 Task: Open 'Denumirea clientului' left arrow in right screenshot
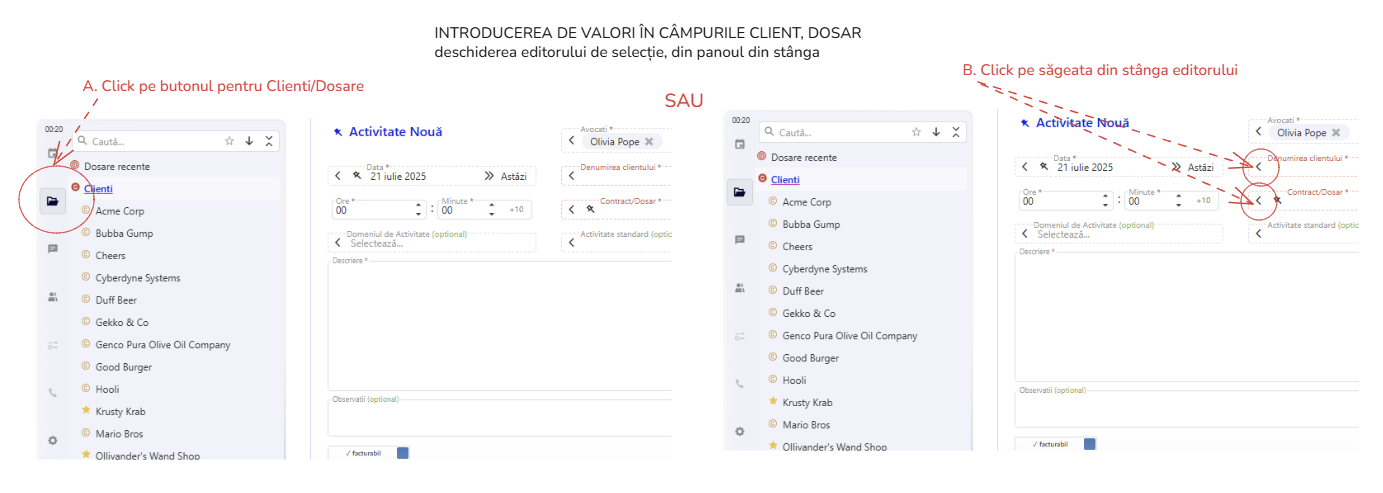(x=1259, y=167)
